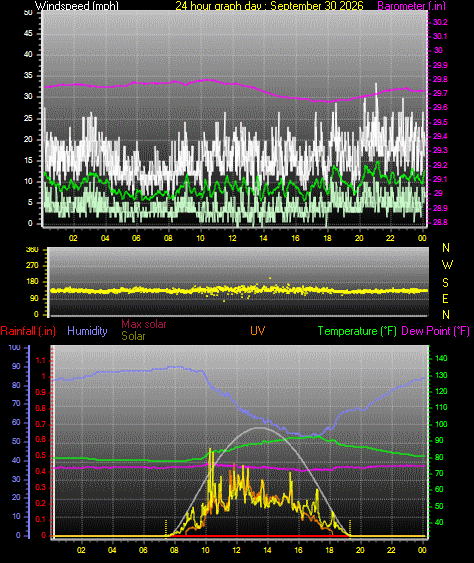Select the Rainfall (.in) legend label
This screenshot has height=563, width=474.
coord(28,331)
